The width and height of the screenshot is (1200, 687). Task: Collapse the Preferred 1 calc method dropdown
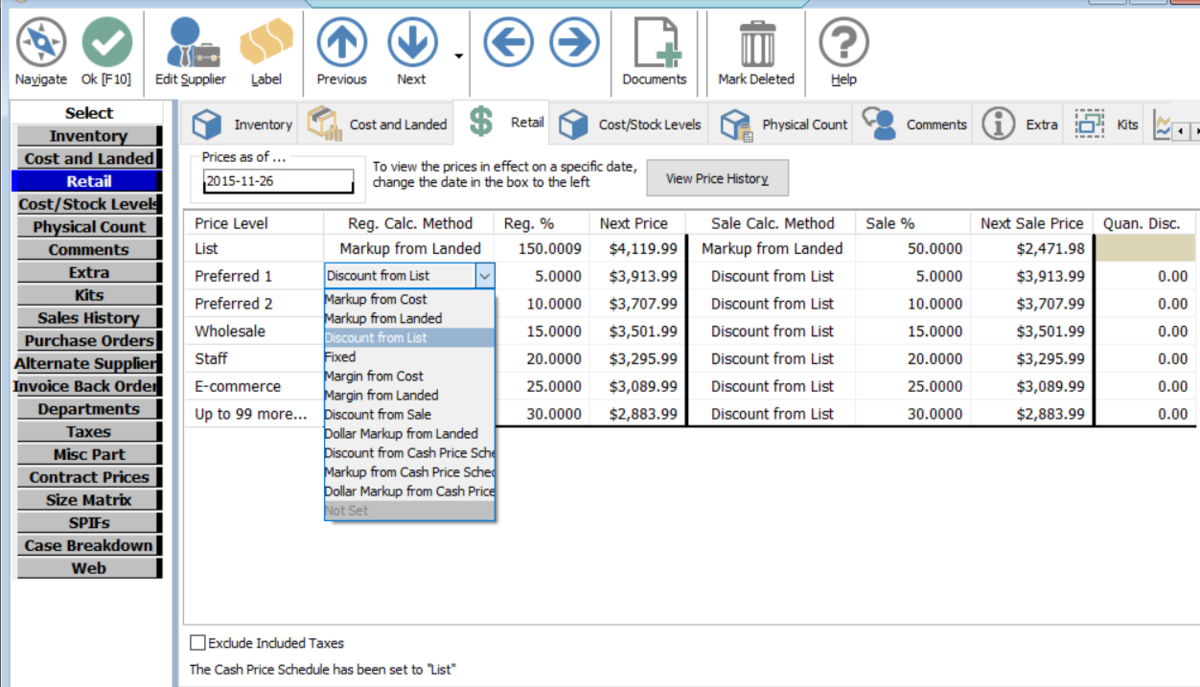pyautogui.click(x=484, y=276)
